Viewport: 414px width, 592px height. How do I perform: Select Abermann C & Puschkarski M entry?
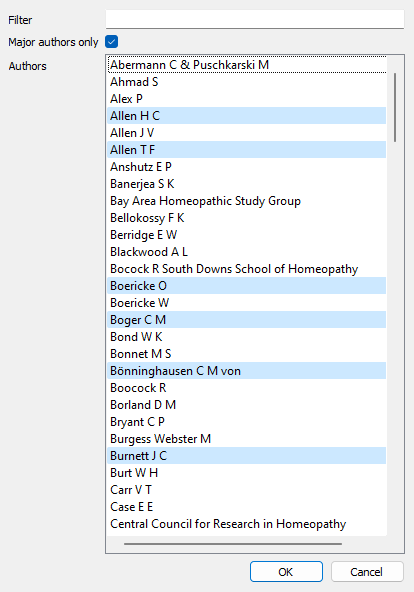(247, 65)
